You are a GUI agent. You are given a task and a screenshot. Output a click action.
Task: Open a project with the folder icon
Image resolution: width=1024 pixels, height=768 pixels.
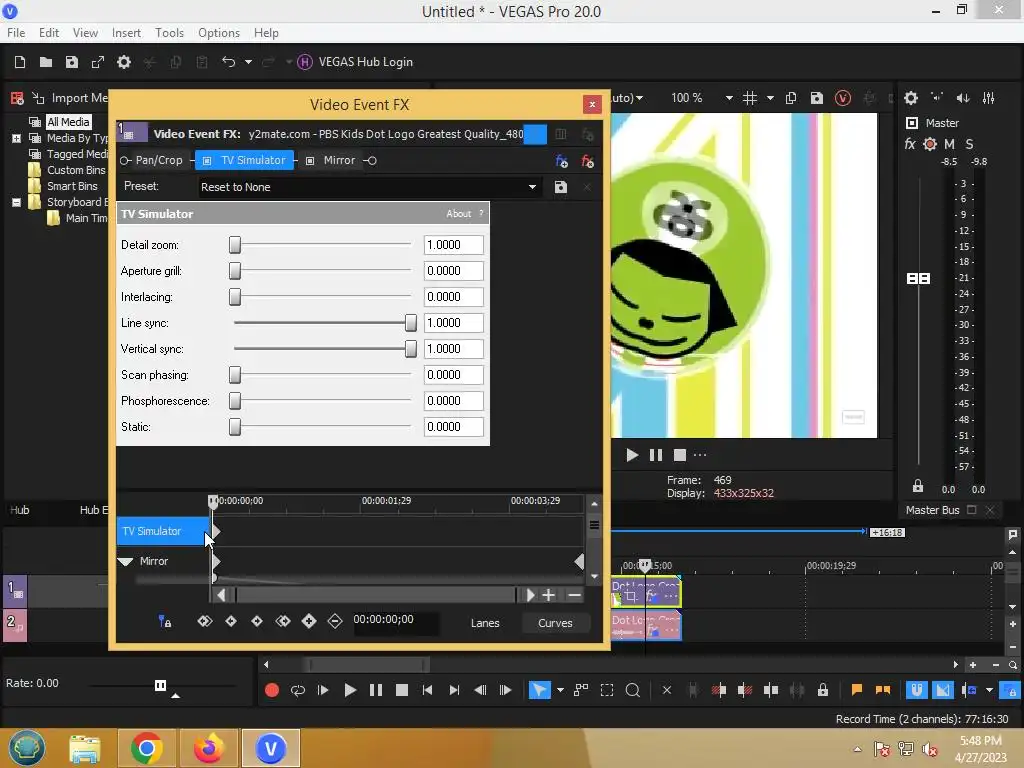point(46,62)
